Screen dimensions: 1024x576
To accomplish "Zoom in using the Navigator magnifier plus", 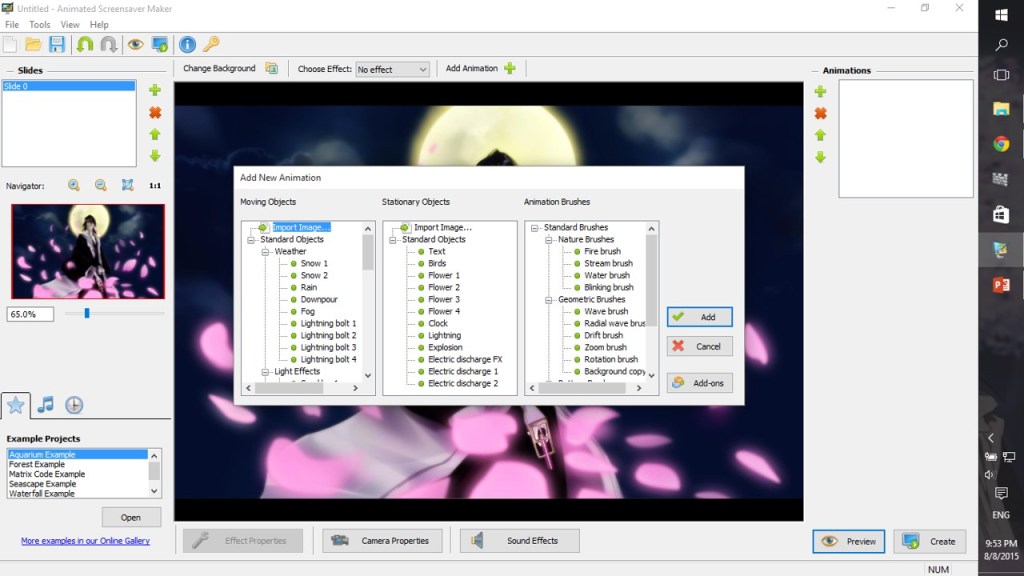I will point(74,185).
